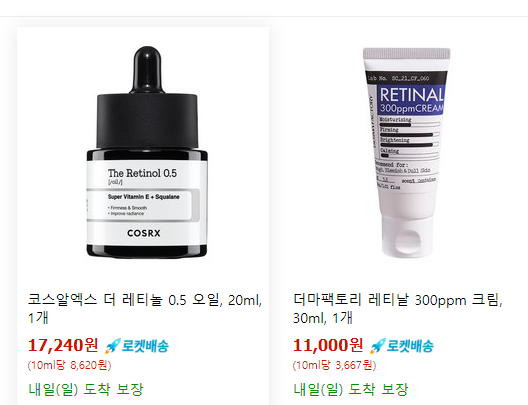528x405 pixels.
Task: Click the 로켓배송 badge on the Derma Factory cream
Action: [x=402, y=346]
